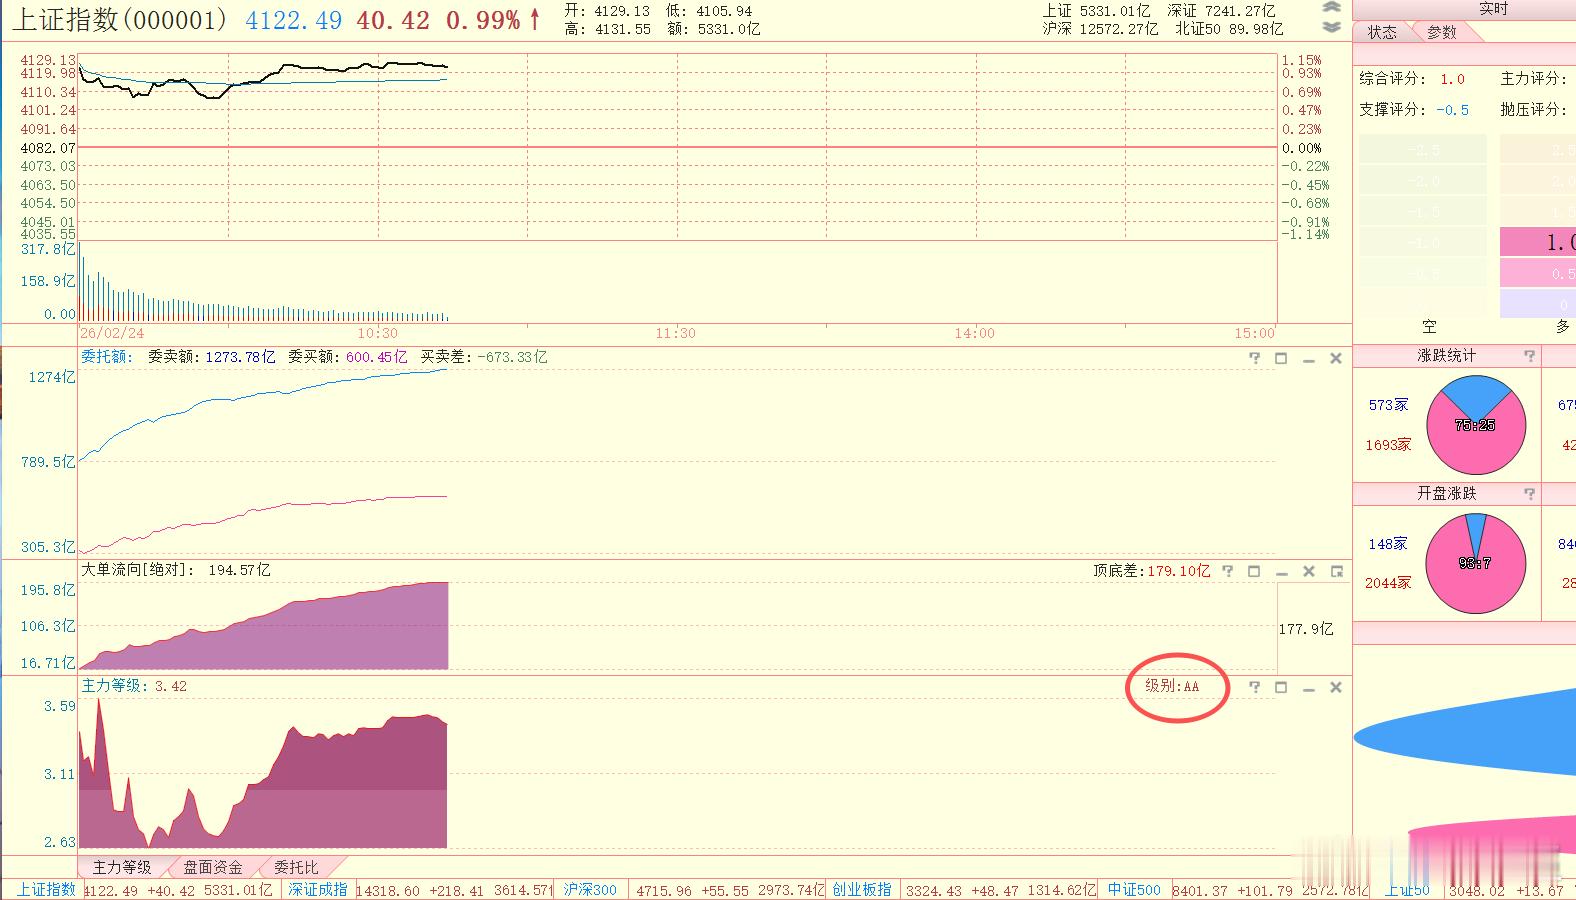1576x900 pixels.
Task: Click the 2044家 count in 开盘涨跌
Action: pyautogui.click(x=1388, y=583)
